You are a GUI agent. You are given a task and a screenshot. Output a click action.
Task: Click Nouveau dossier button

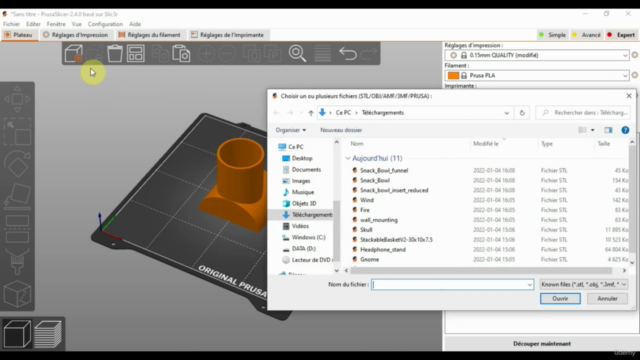click(x=341, y=130)
